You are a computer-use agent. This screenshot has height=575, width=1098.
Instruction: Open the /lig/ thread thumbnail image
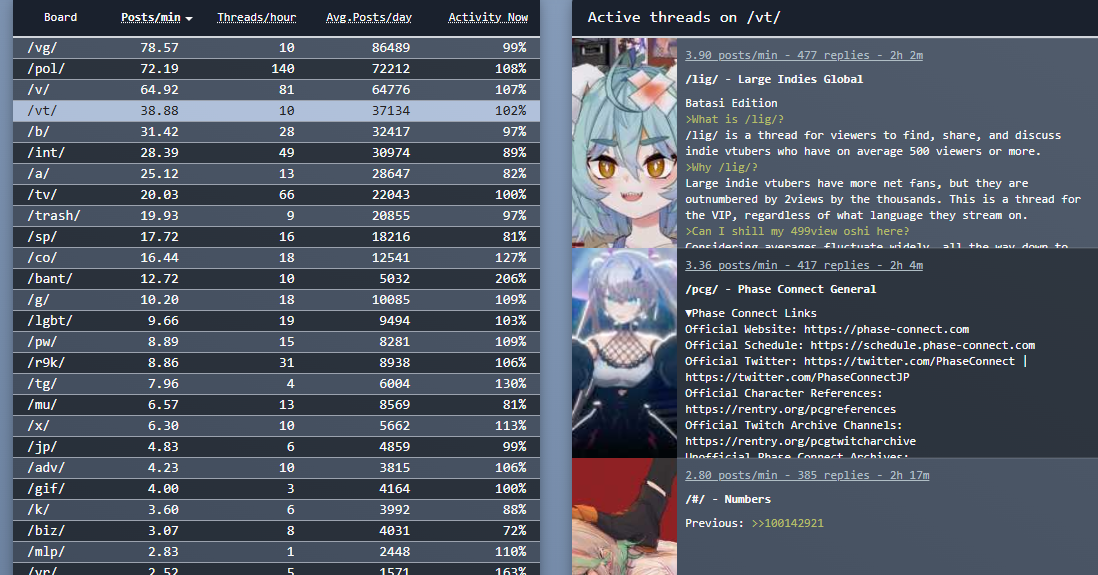click(625, 143)
